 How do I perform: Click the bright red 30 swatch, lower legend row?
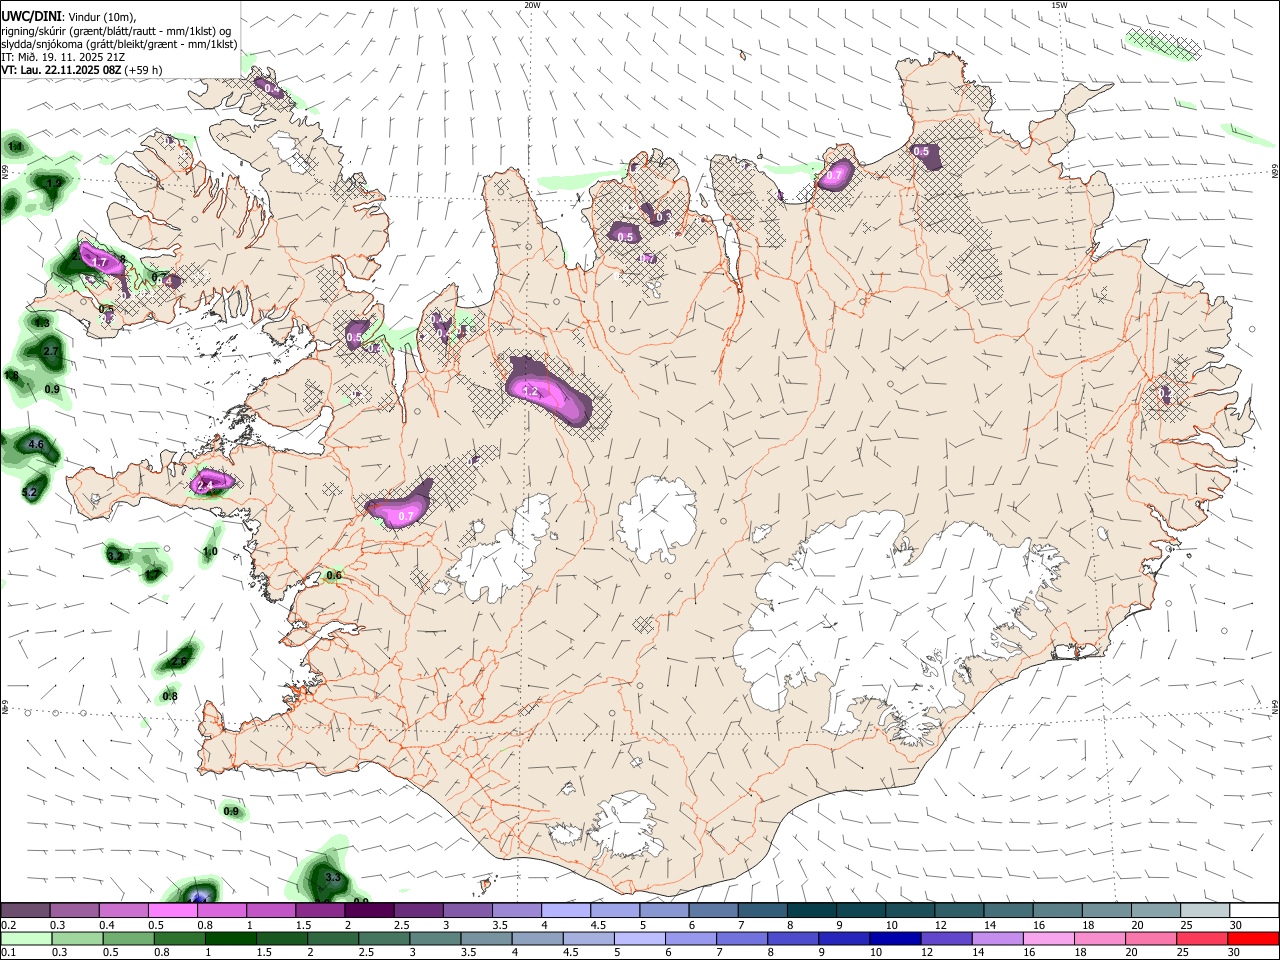1253,938
